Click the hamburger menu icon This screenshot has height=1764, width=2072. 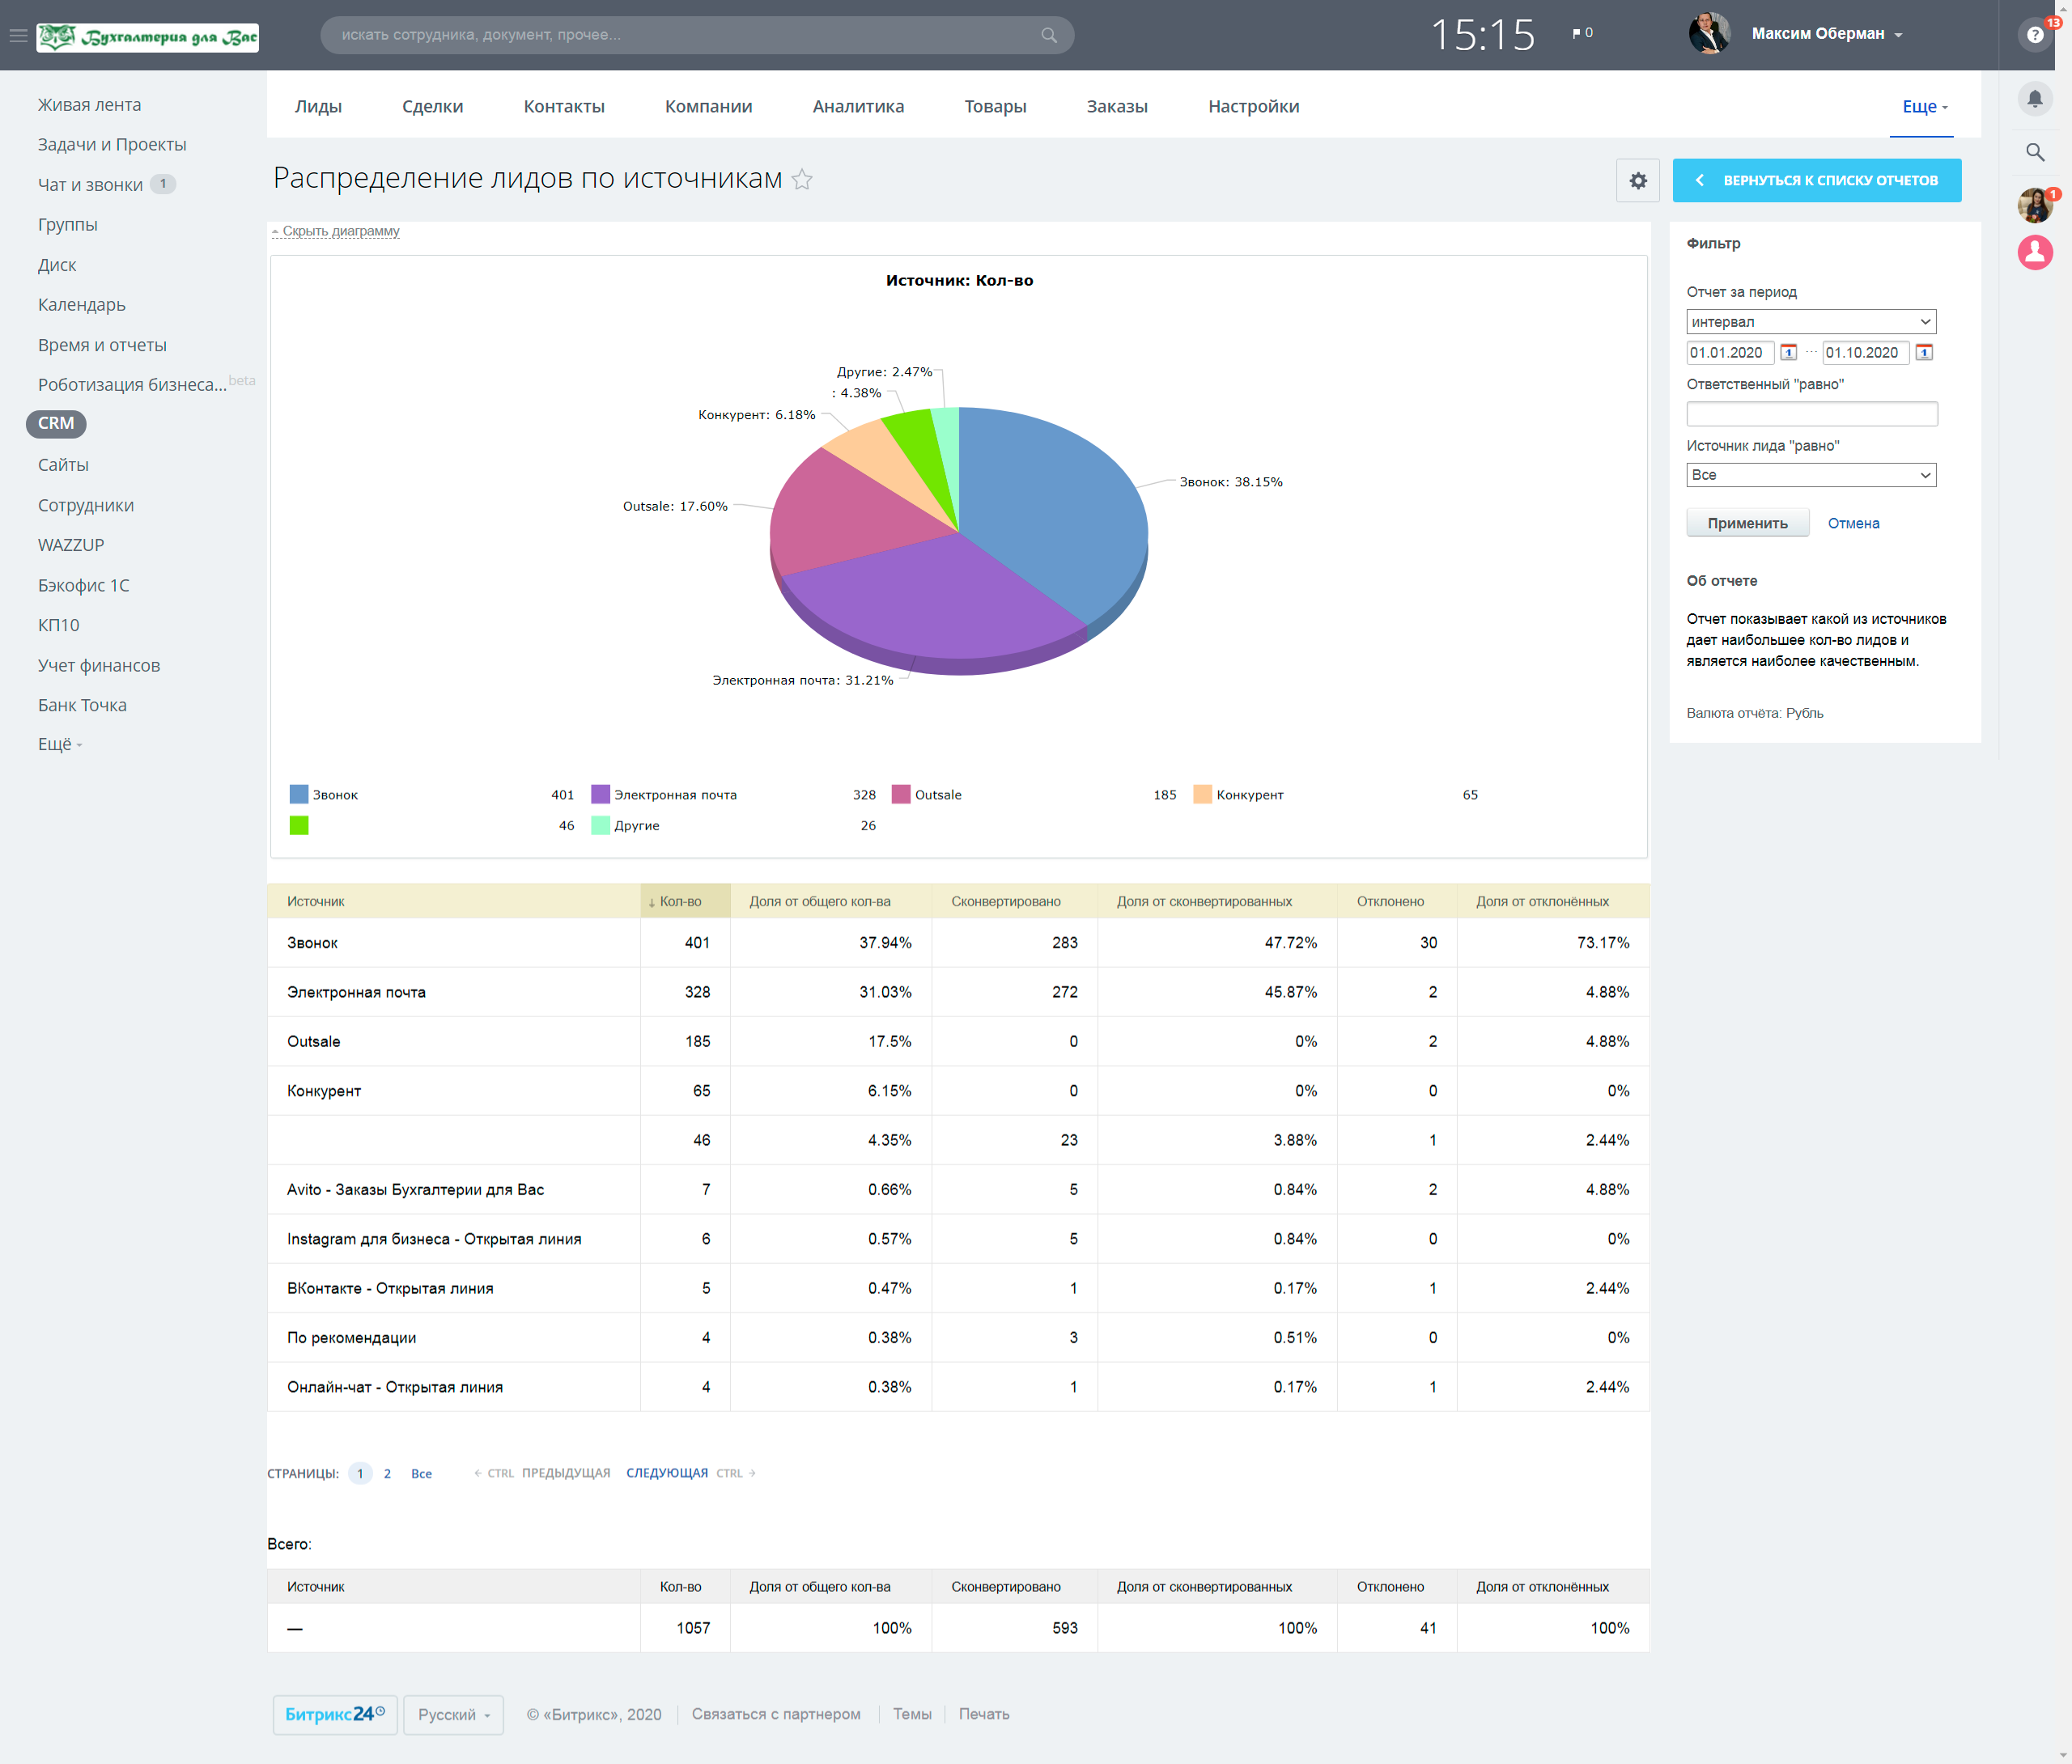point(18,35)
